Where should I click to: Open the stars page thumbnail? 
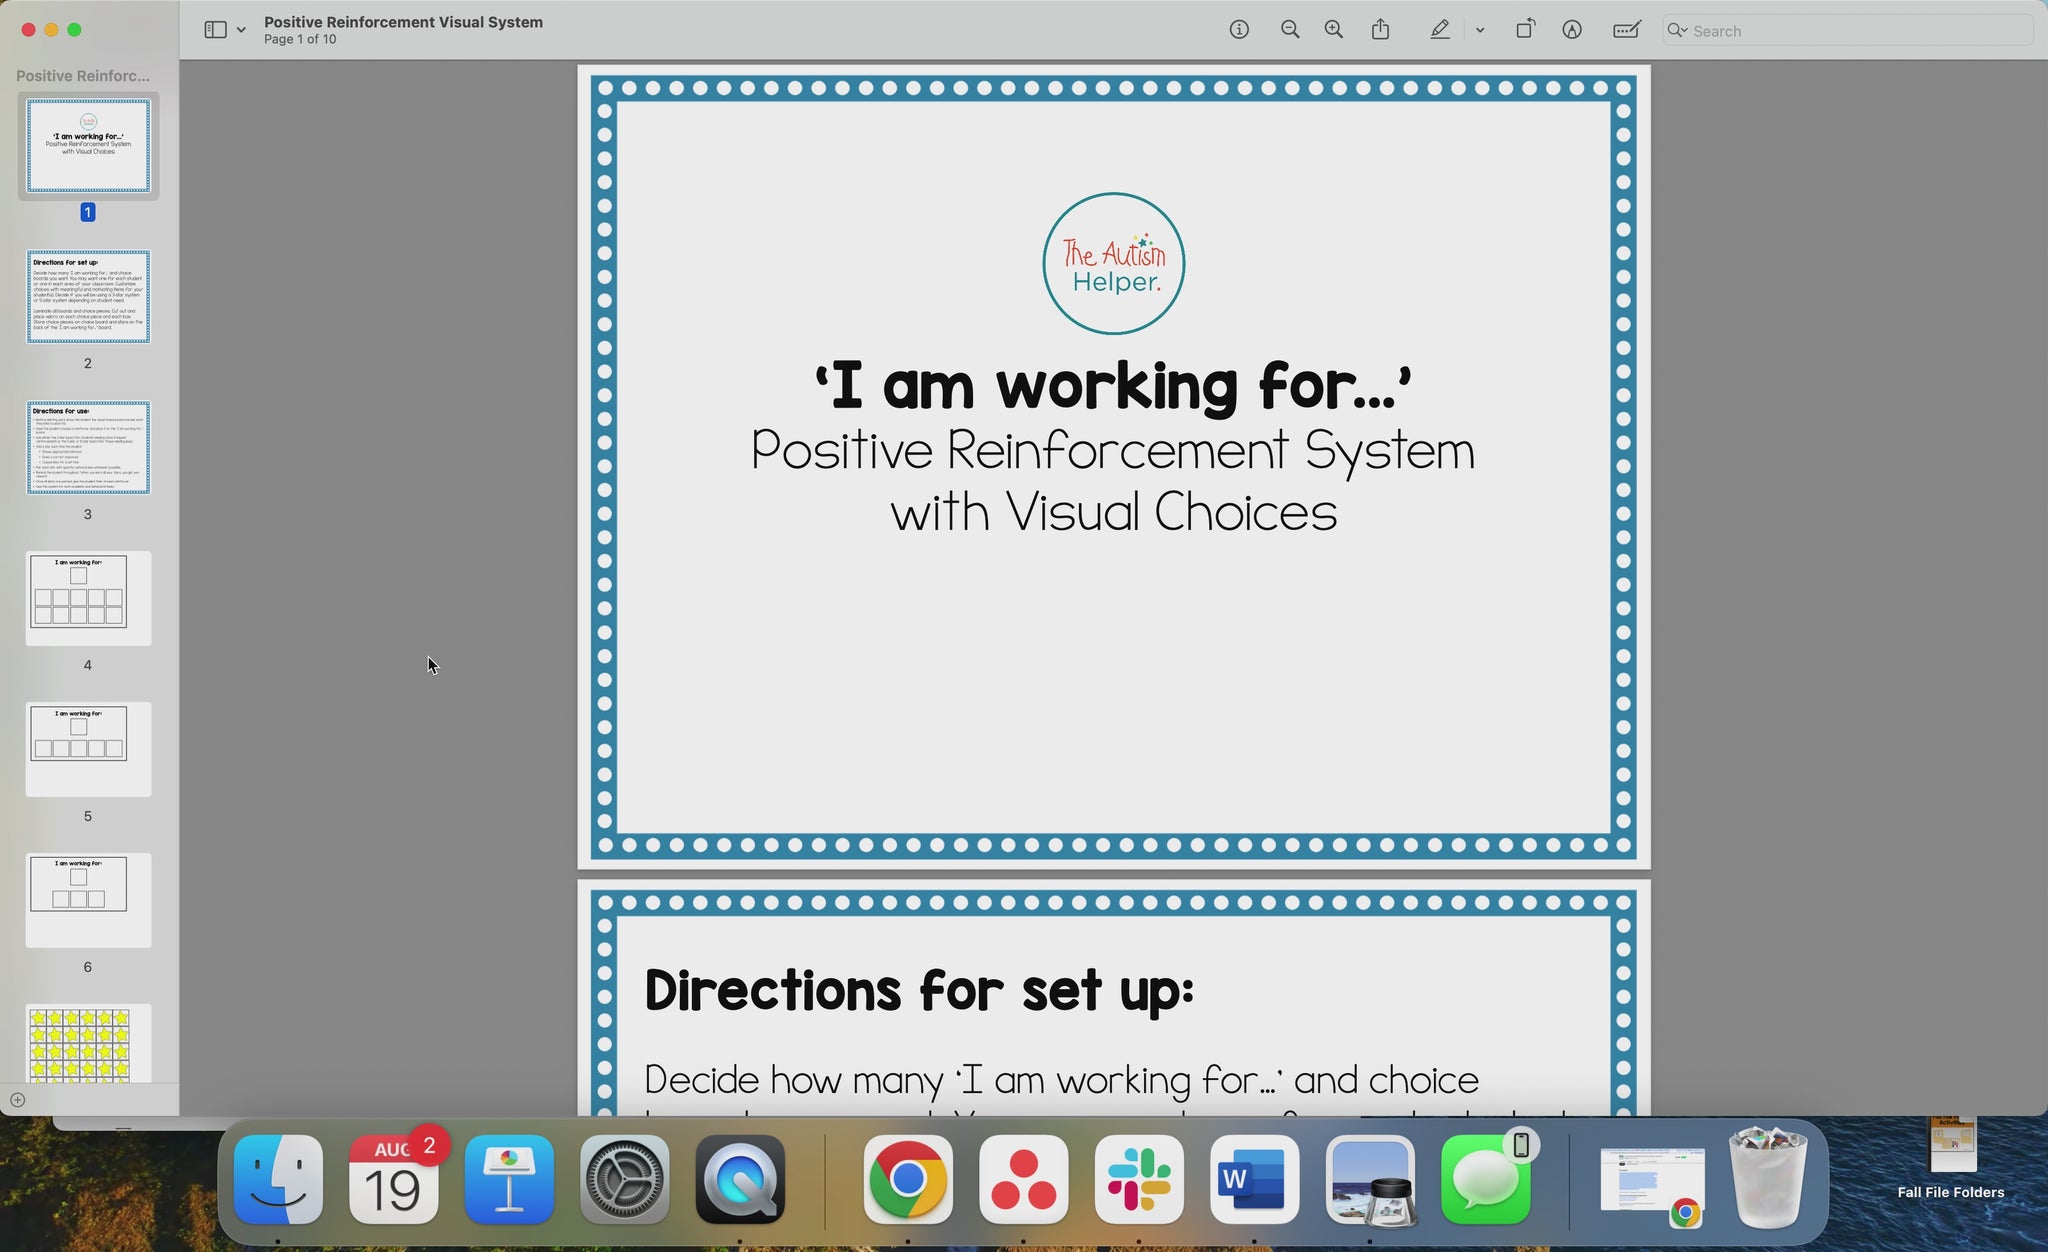point(88,1043)
